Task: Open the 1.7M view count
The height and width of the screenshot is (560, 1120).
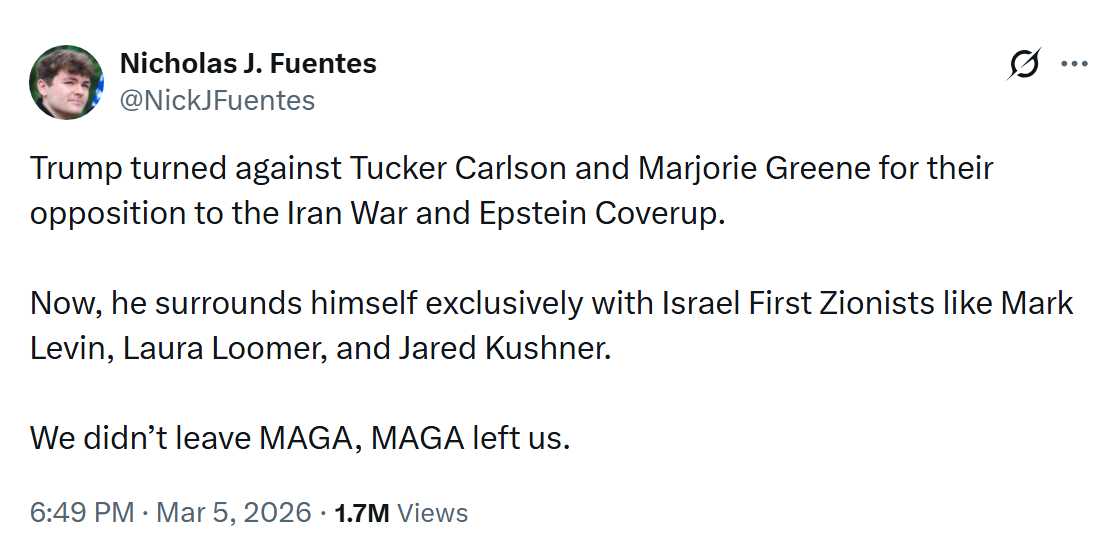Action: click(361, 513)
